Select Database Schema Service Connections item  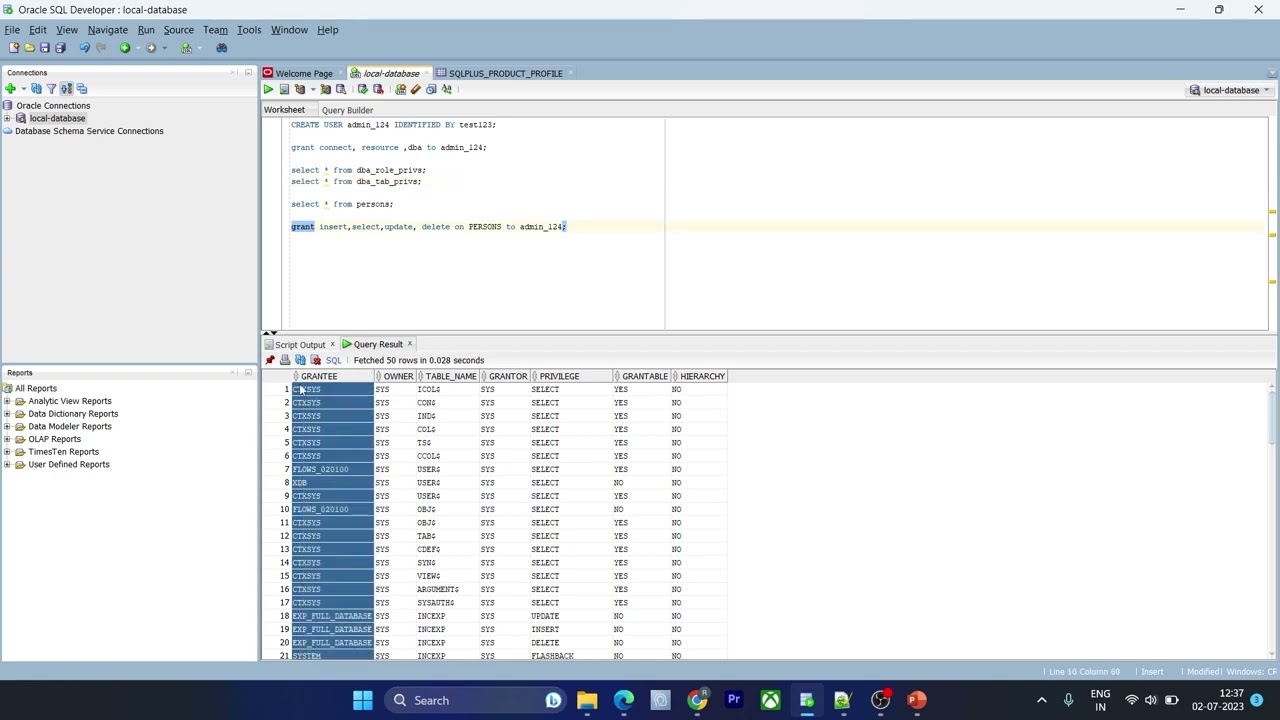point(89,131)
